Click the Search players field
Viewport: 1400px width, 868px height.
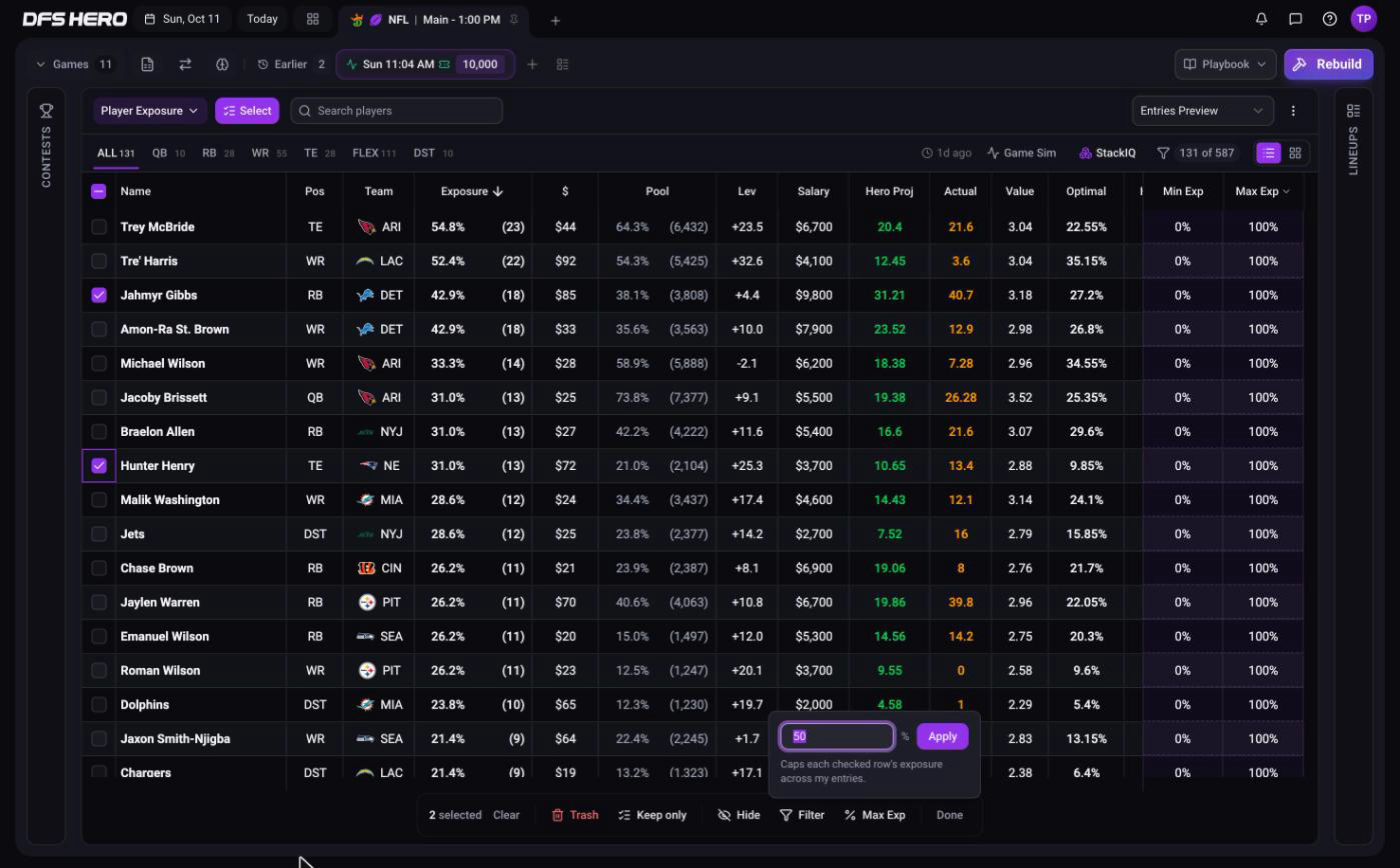(397, 111)
